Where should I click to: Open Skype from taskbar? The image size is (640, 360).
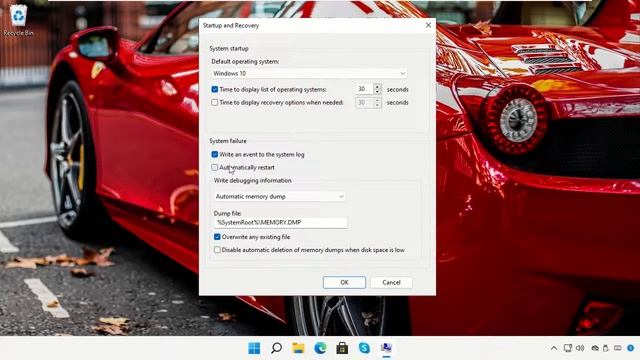[x=364, y=348]
